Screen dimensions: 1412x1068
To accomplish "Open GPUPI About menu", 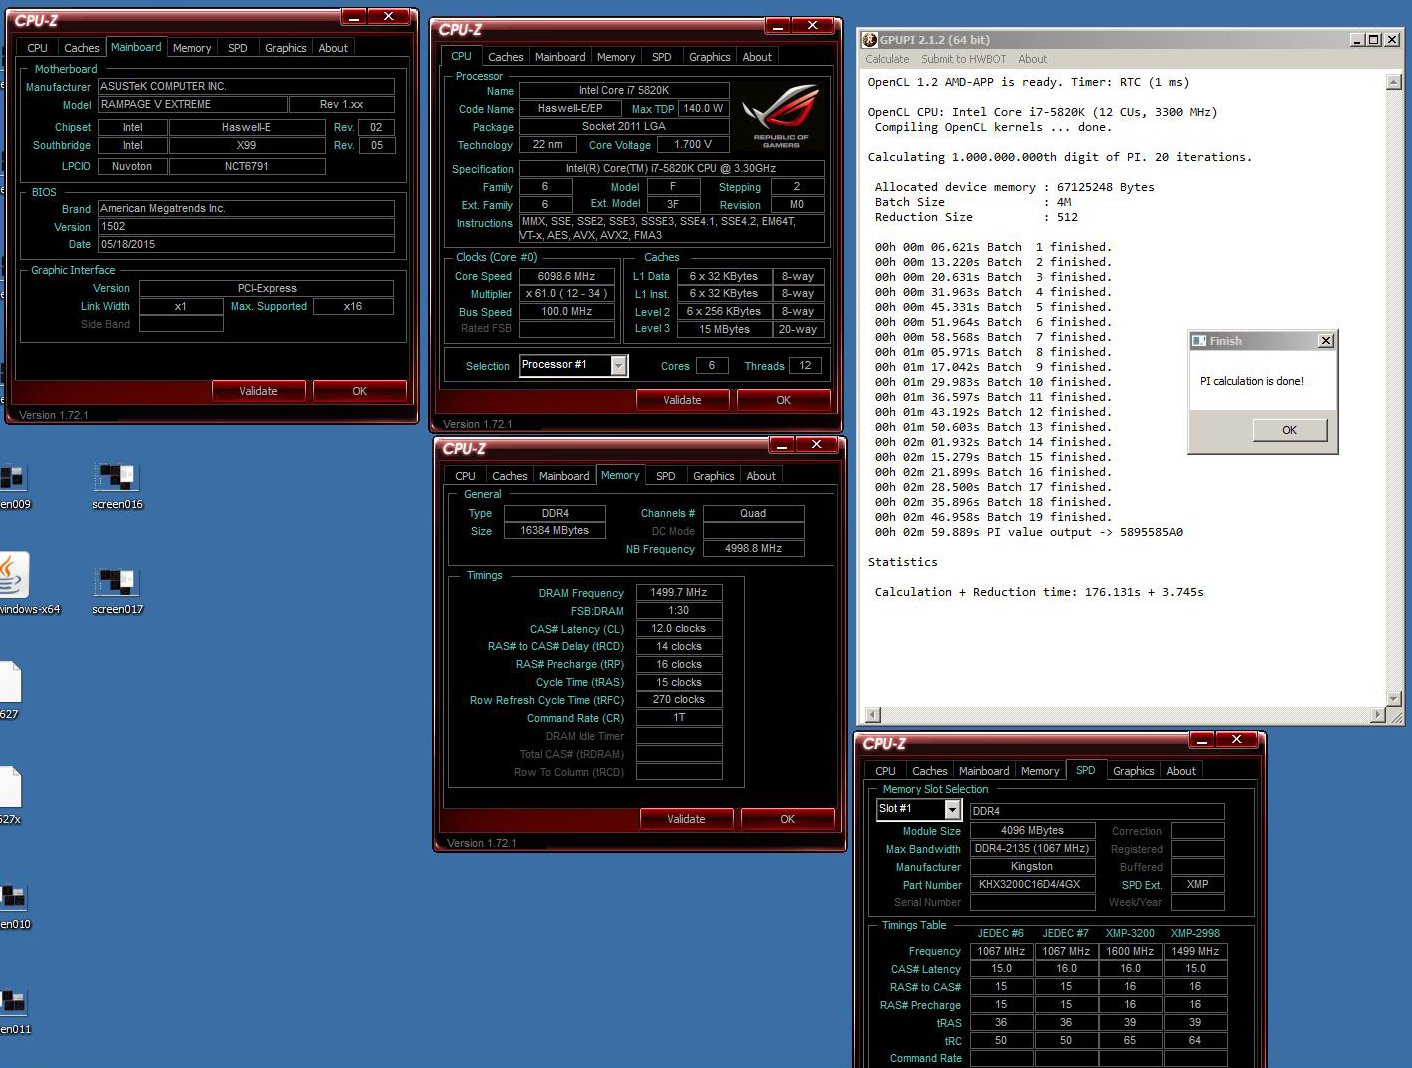I will click(1032, 59).
